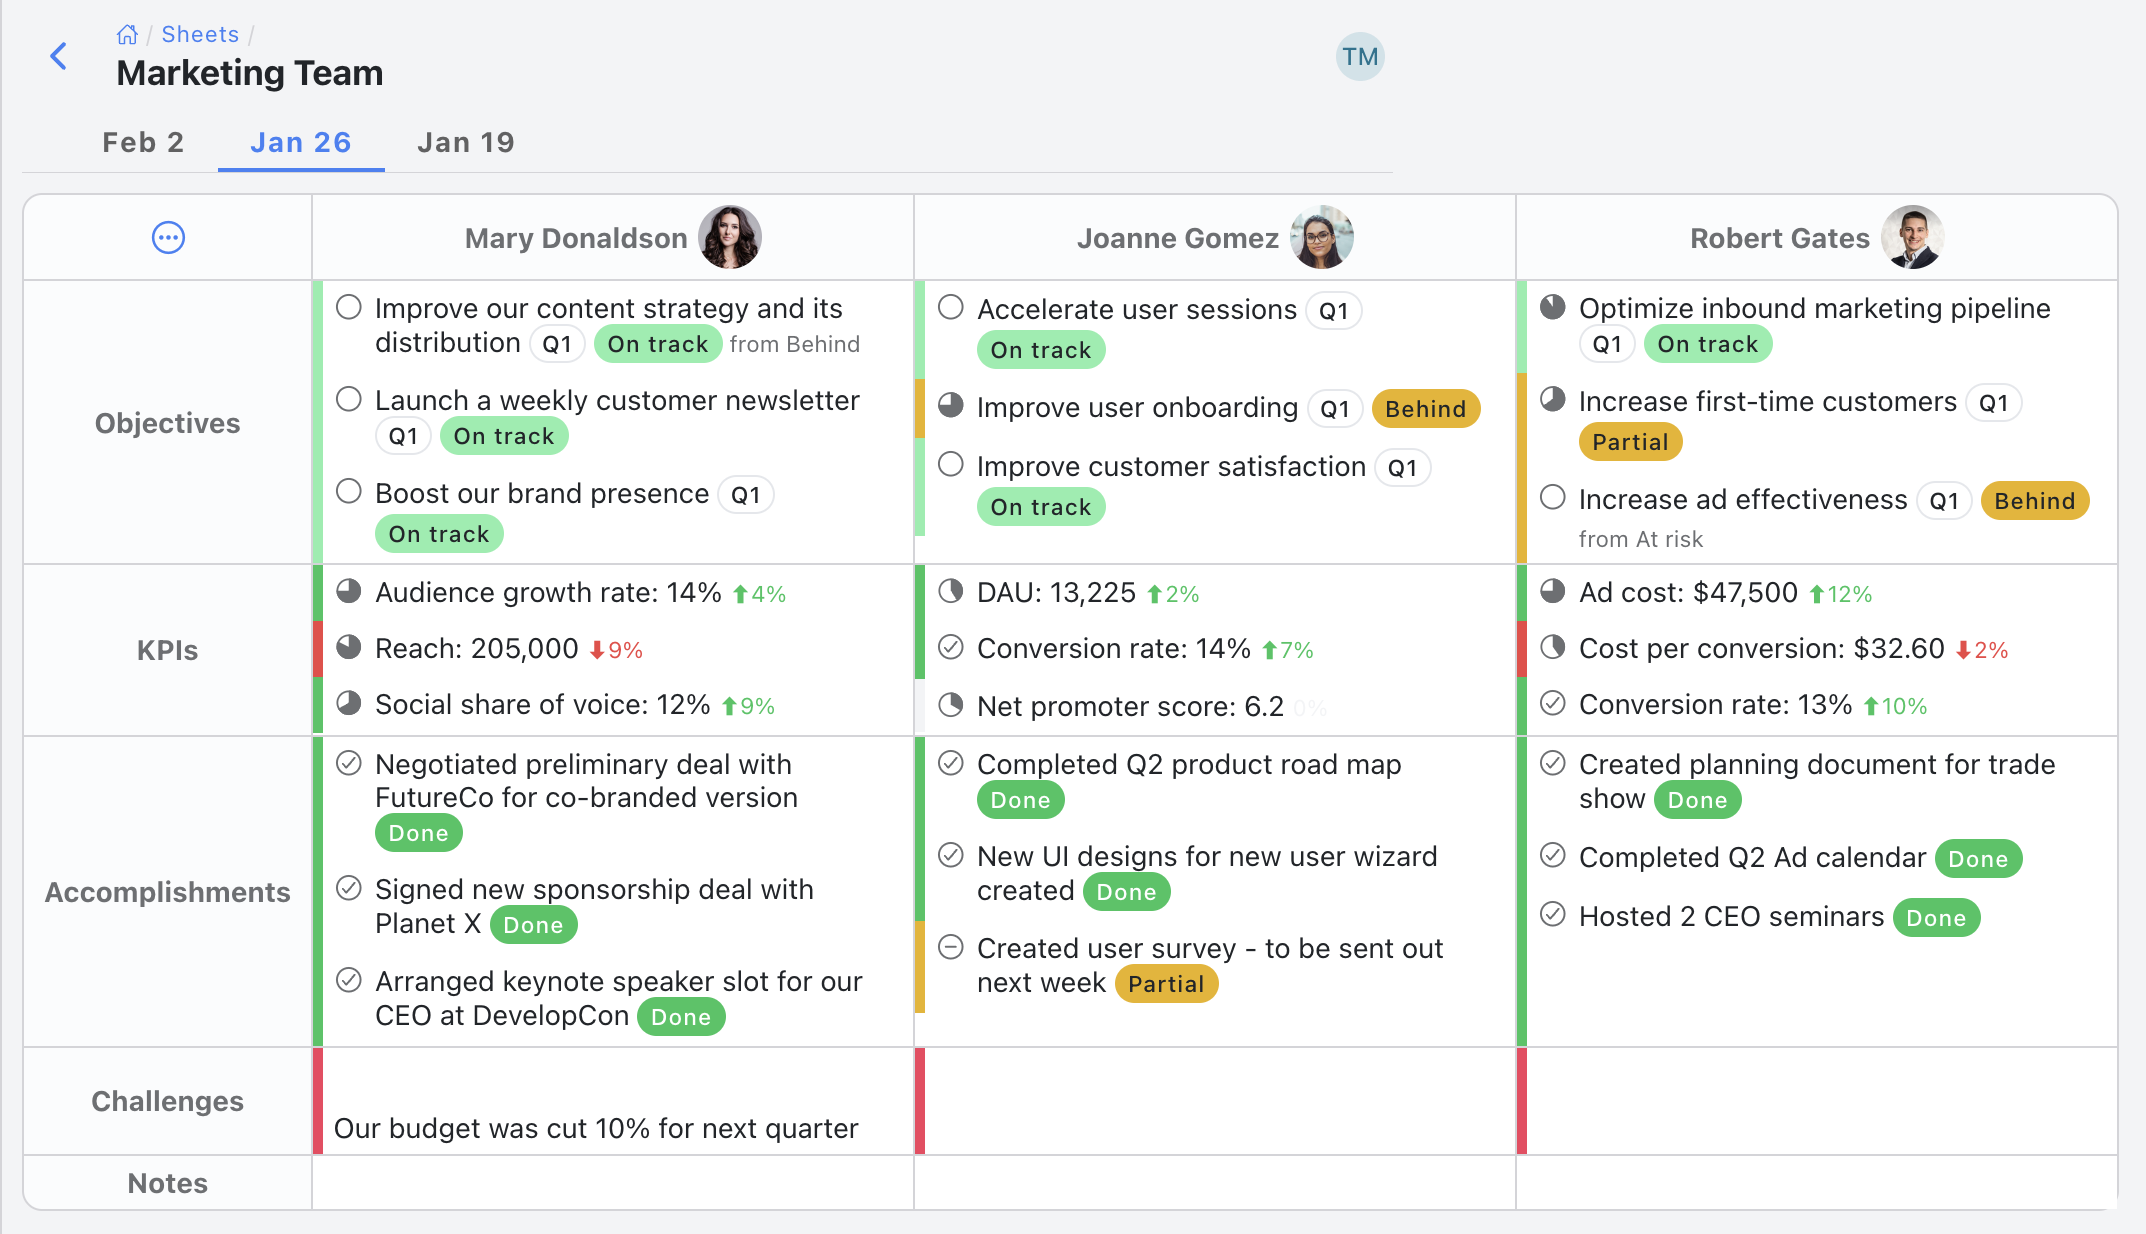Click check icon beside Robert's Conversion rate 13%
2146x1234 pixels.
1553,703
